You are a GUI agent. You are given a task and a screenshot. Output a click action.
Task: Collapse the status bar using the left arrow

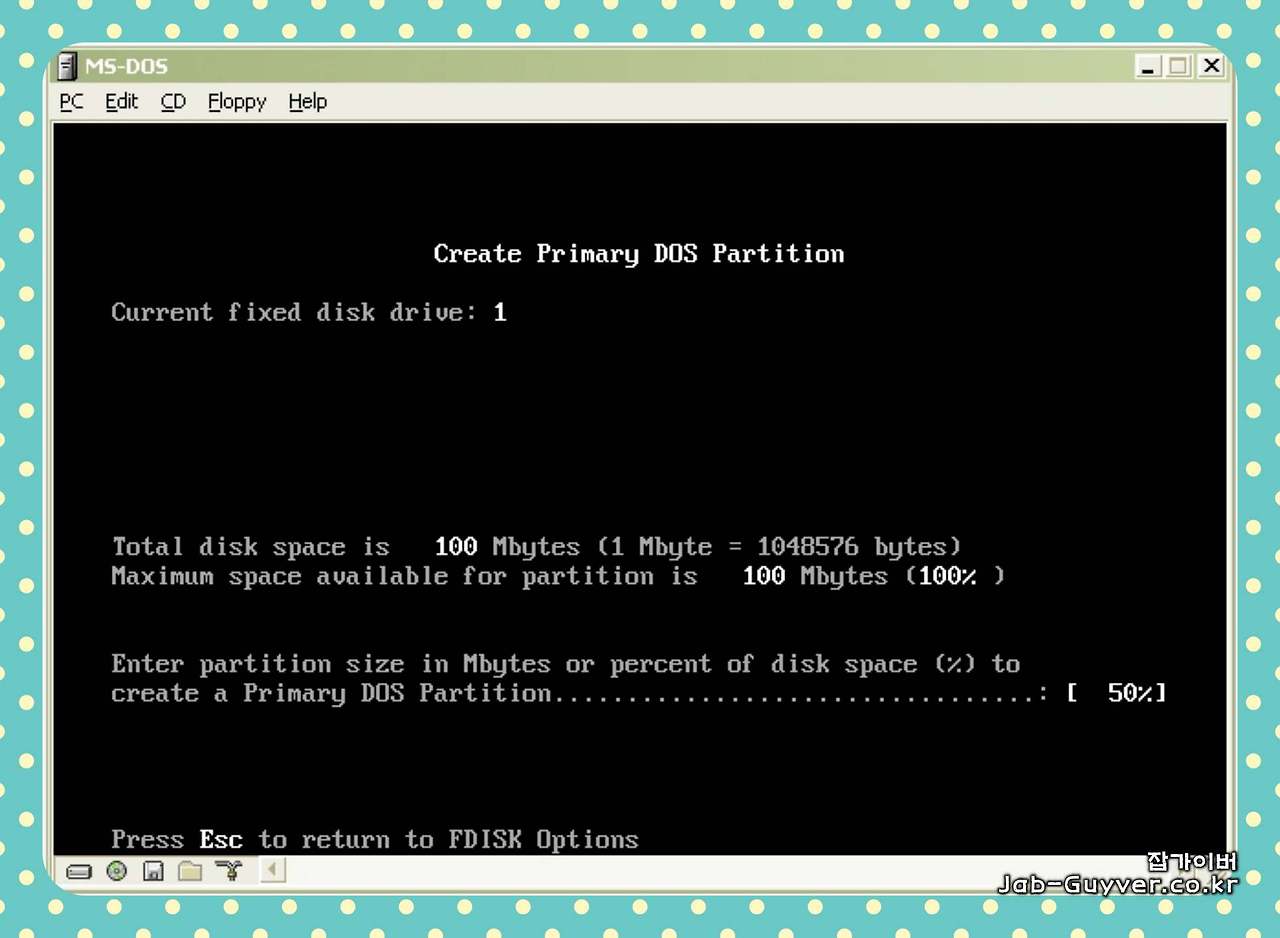(x=273, y=871)
